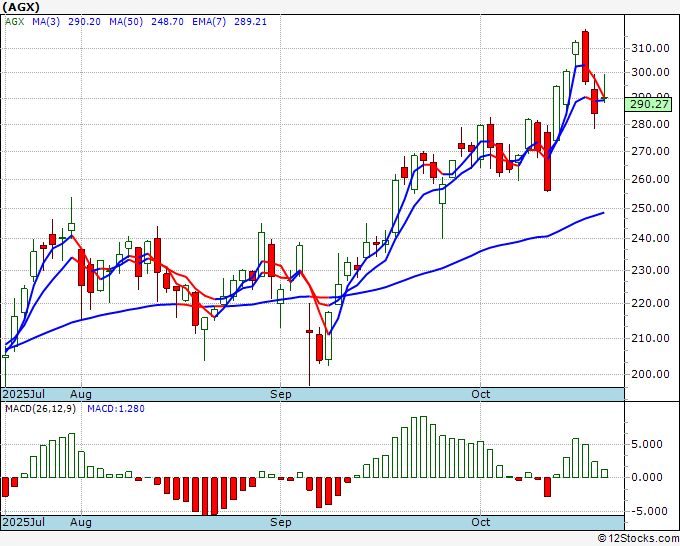Select the EMA(7) value 289.21
The height and width of the screenshot is (546, 680).
[x=250, y=22]
